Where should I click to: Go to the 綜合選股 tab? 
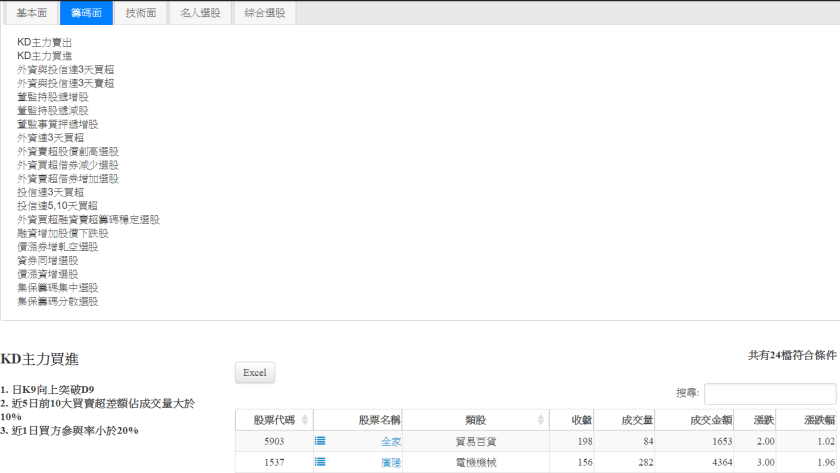[265, 13]
